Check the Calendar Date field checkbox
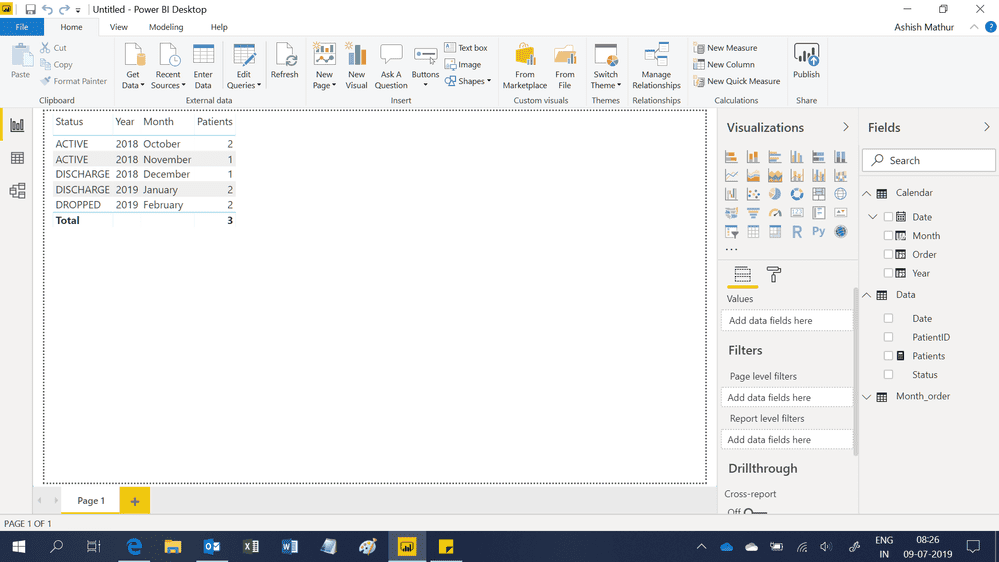This screenshot has height=562, width=999. coord(888,217)
